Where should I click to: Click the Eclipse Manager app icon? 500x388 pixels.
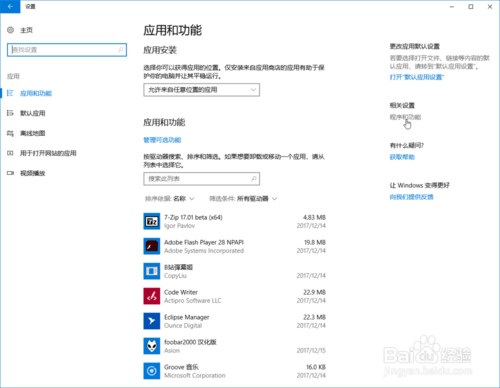152,321
